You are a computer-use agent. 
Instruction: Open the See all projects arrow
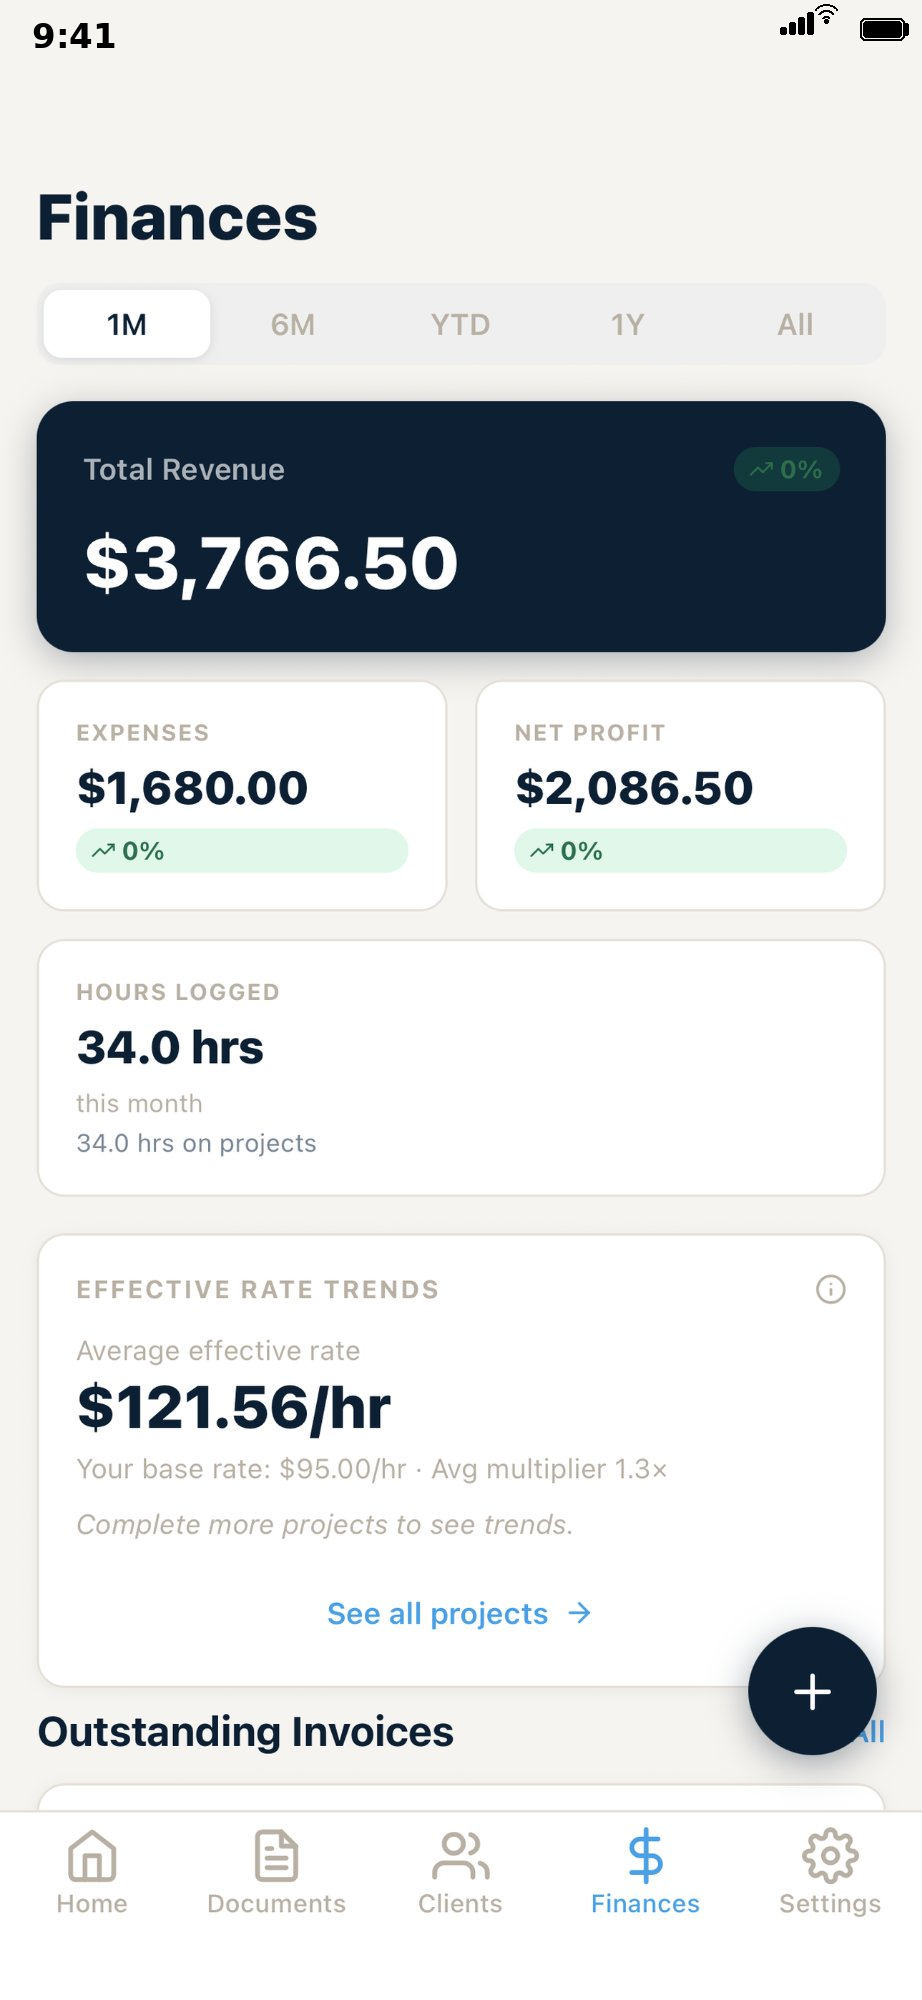click(x=580, y=1613)
